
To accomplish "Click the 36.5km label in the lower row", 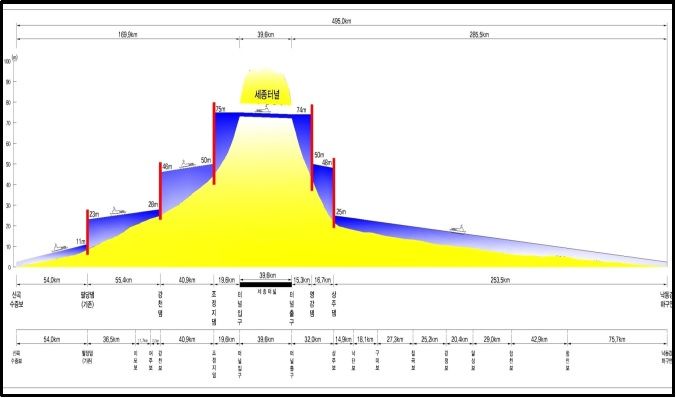I will click(x=112, y=340).
